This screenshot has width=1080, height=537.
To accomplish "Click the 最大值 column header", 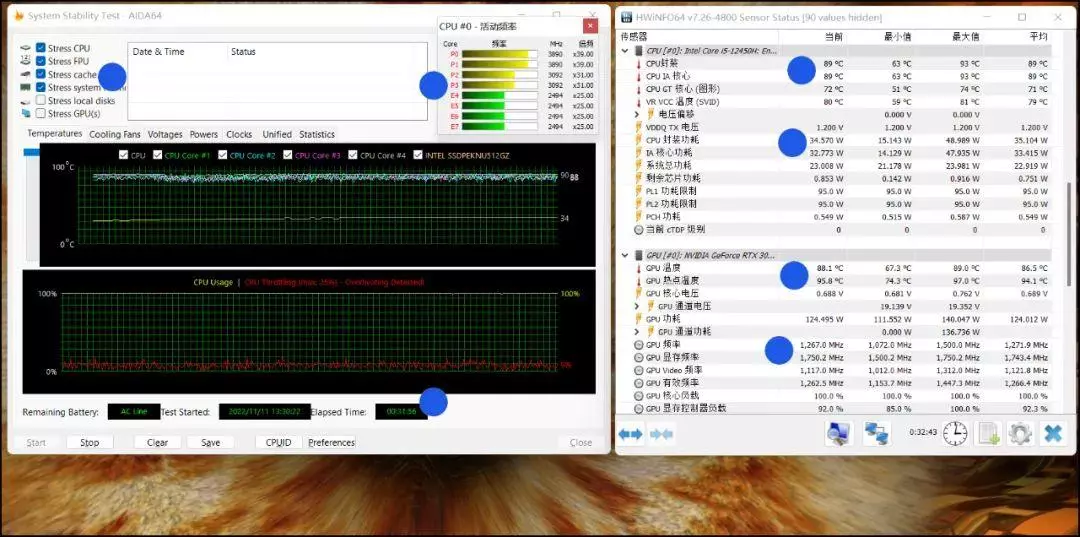I will (x=966, y=36).
